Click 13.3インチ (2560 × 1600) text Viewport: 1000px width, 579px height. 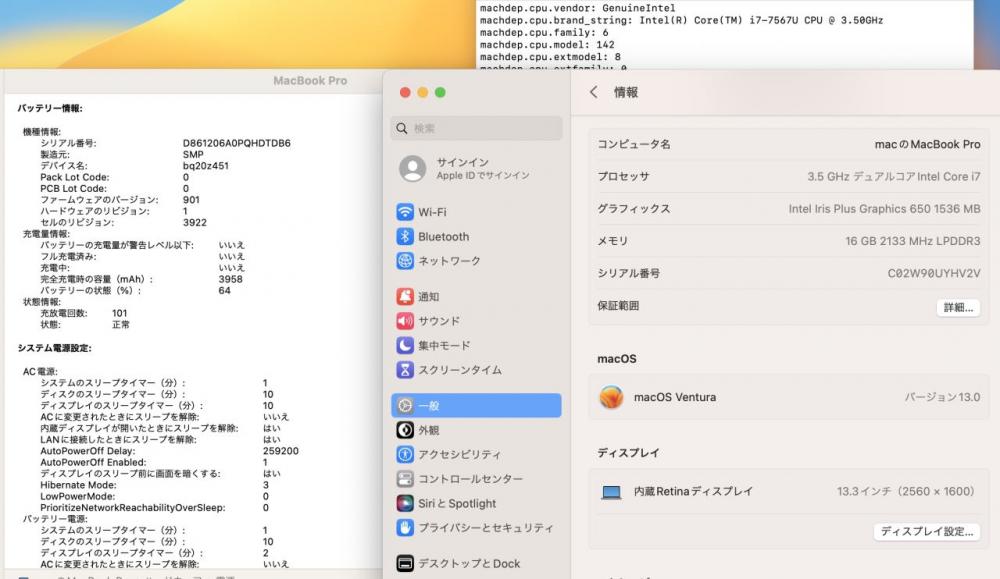pyautogui.click(x=906, y=492)
